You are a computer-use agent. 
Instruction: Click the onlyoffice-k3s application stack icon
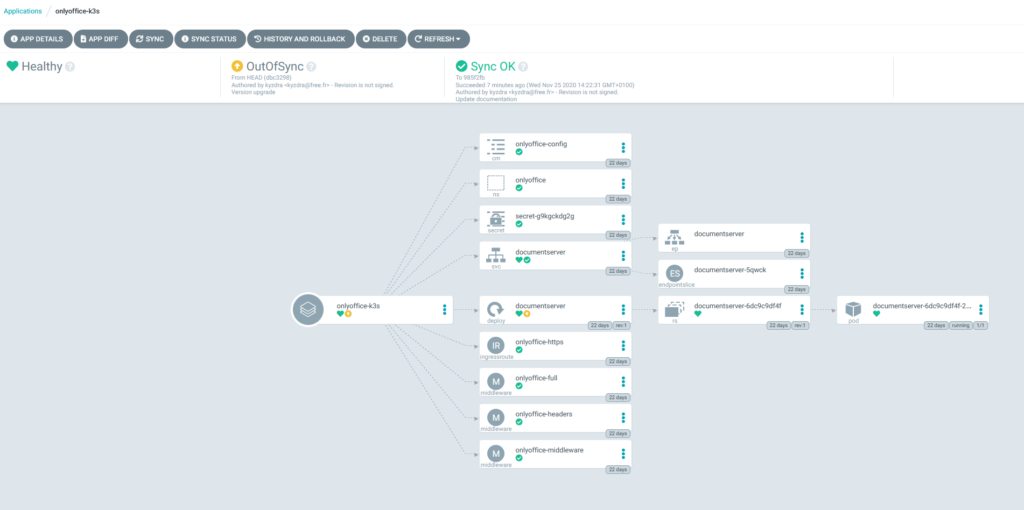[x=308, y=310]
